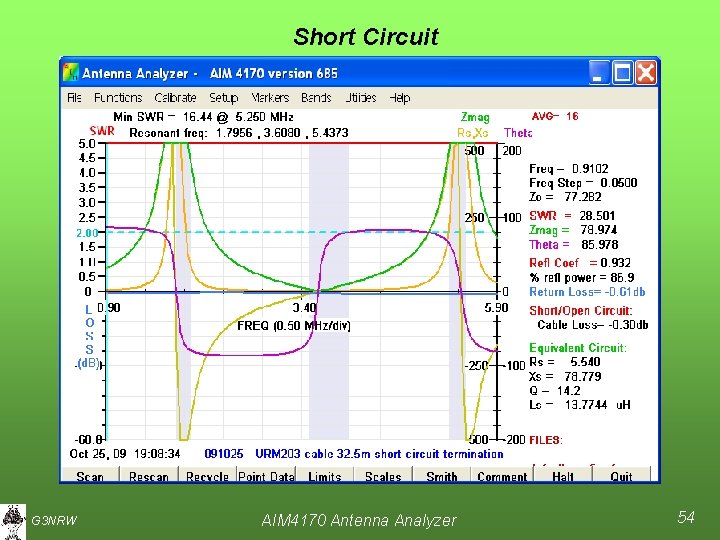Click the AVG= 16 indicator
The height and width of the screenshot is (540, 720).
pyautogui.click(x=555, y=116)
